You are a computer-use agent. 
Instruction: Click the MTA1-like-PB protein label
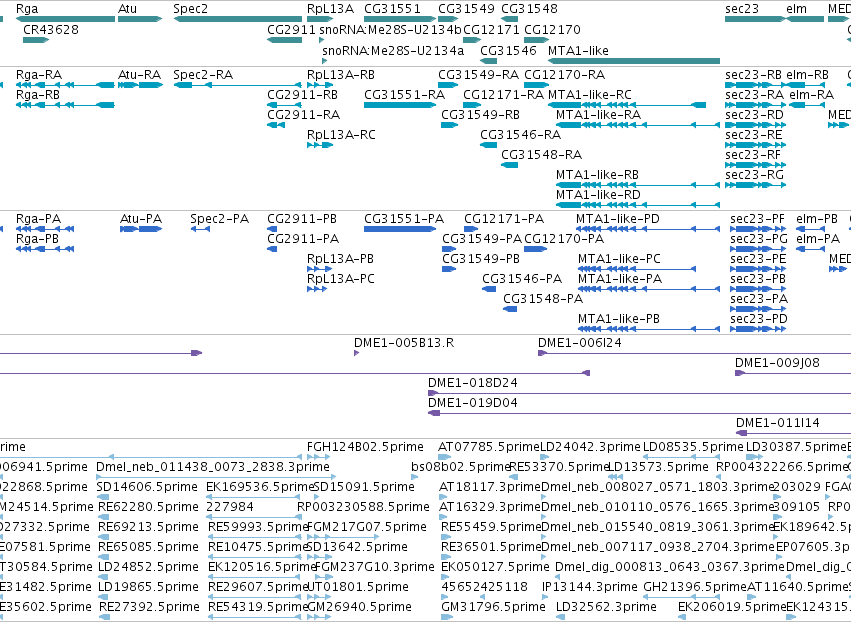click(619, 318)
